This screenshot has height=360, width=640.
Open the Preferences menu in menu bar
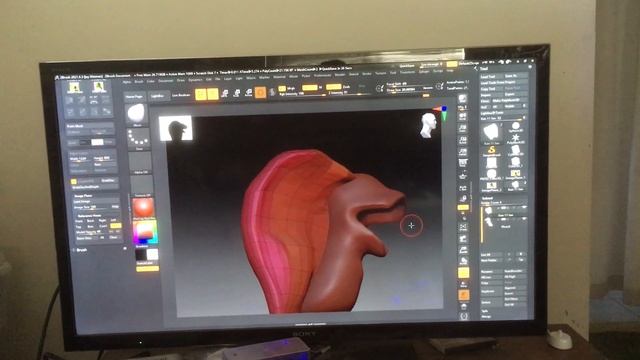click(x=322, y=76)
